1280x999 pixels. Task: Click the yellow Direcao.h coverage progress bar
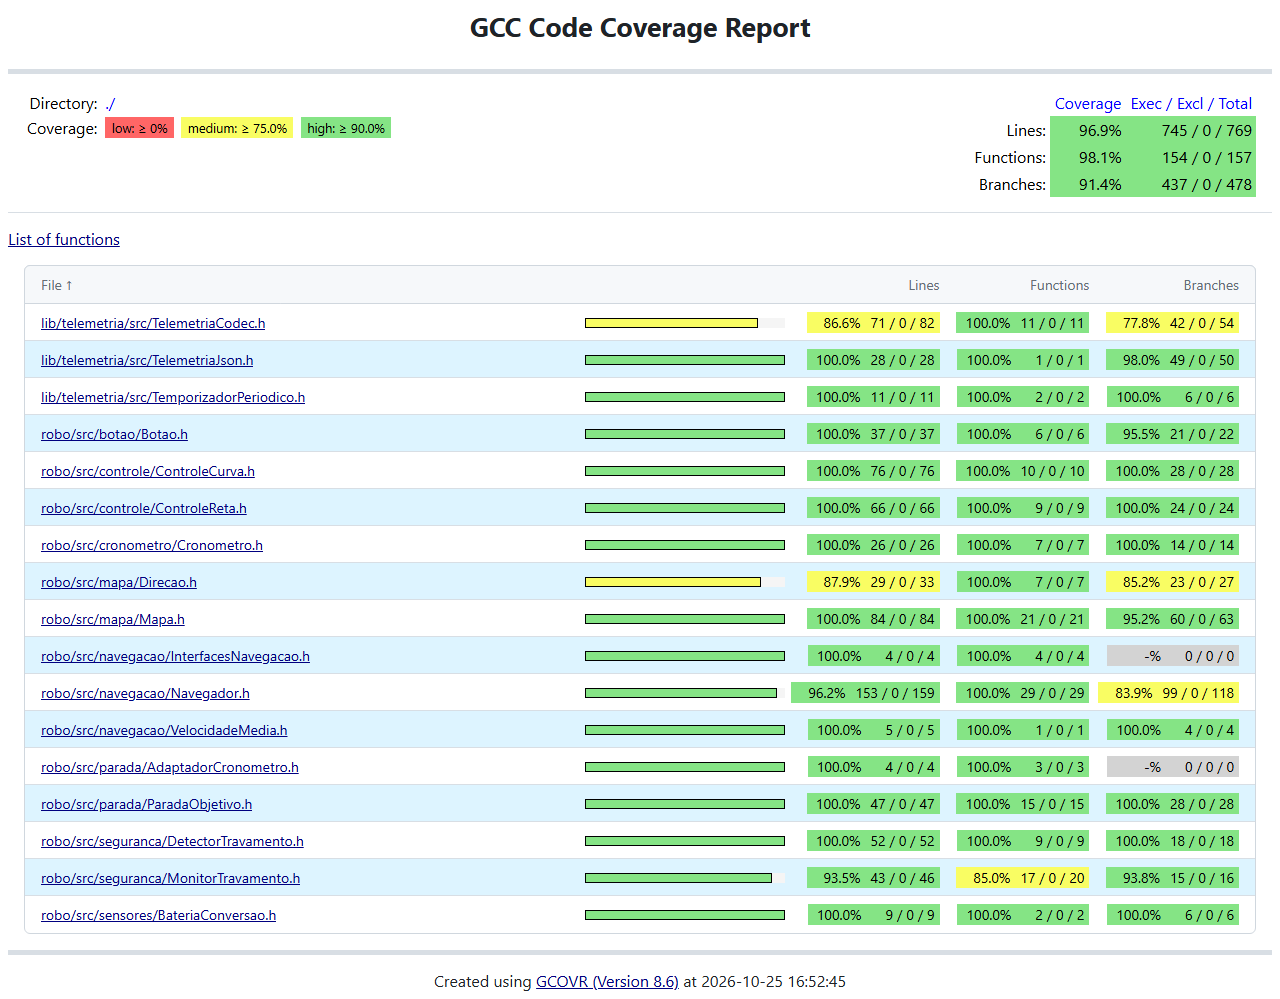pyautogui.click(x=673, y=582)
